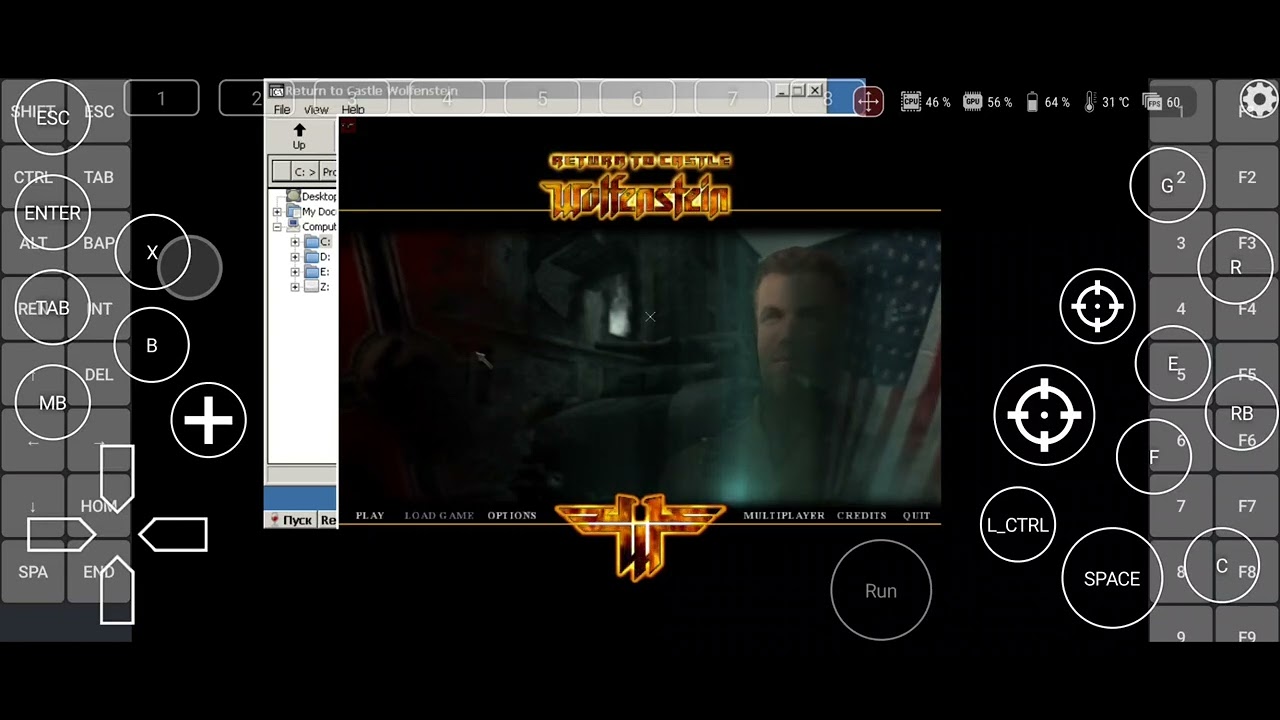Expand the My Documents tree node
Viewport: 1280px width, 720px height.
[x=277, y=212]
